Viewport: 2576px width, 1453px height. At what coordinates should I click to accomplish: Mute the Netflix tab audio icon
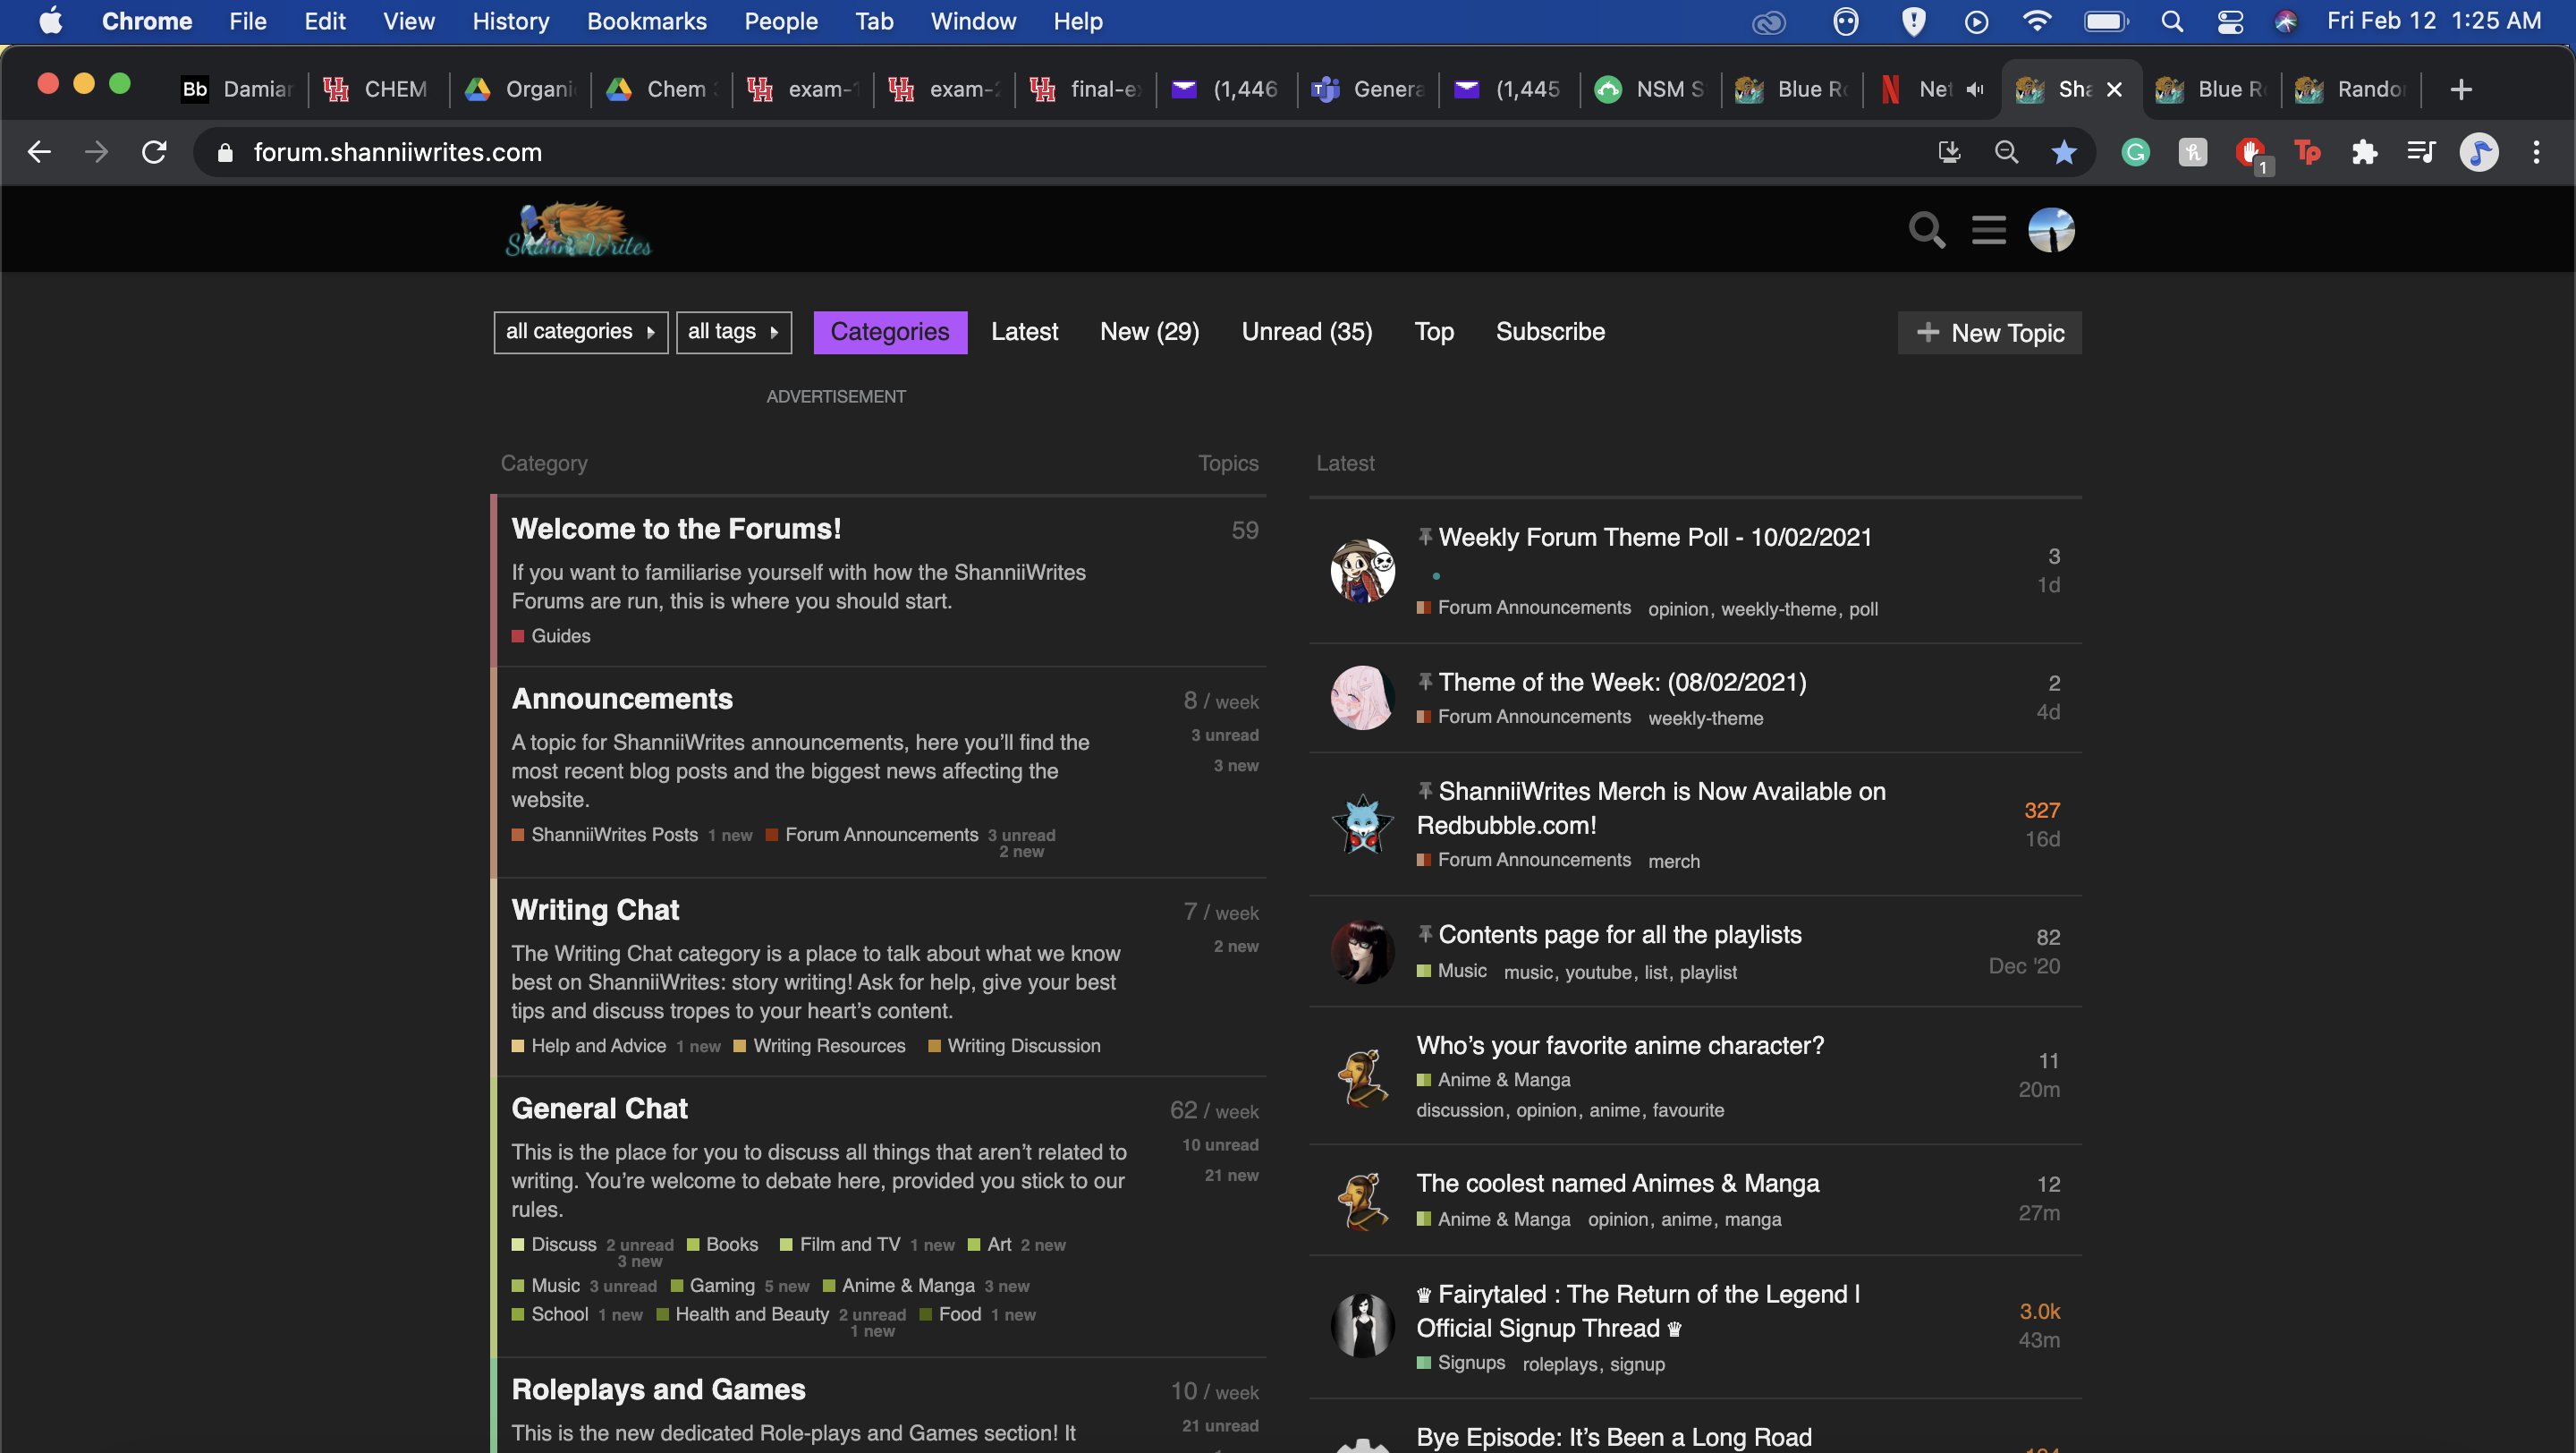[1974, 89]
